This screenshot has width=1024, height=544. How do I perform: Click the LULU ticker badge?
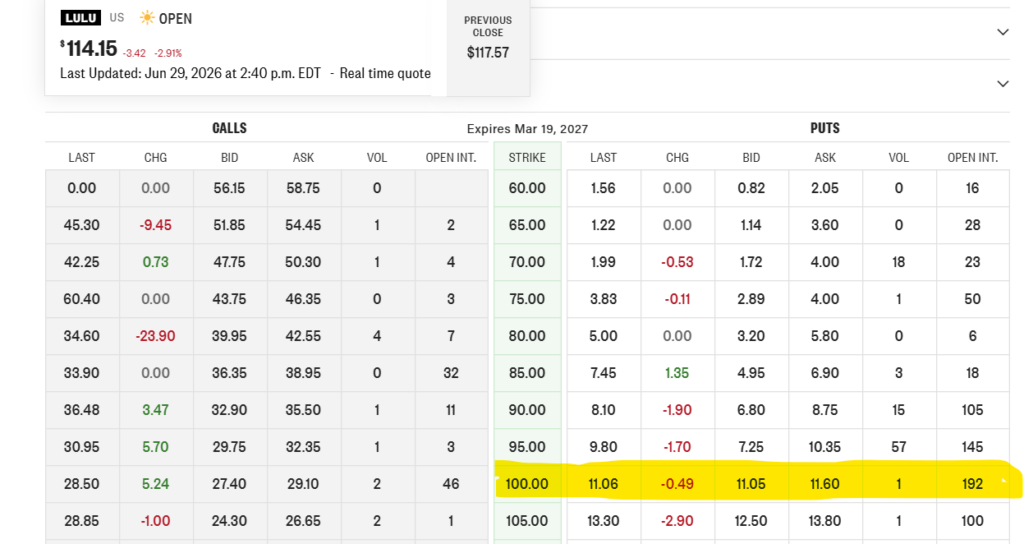80,18
